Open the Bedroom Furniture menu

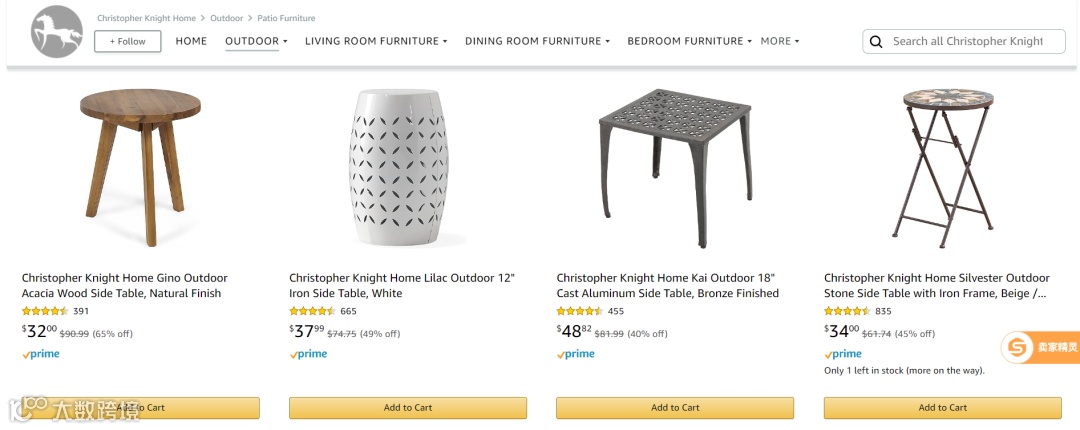[690, 41]
